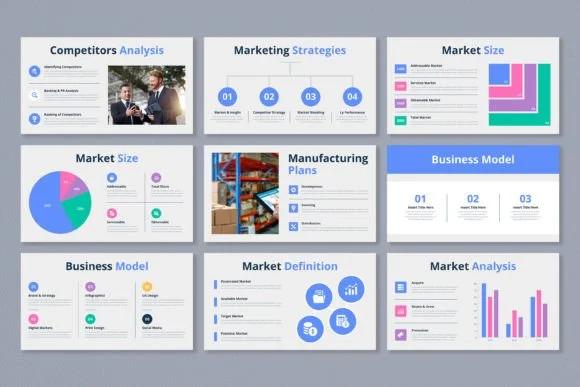This screenshot has height=387, width=580.
Task: Click the calculator icon in Market Definition
Action: pyautogui.click(x=343, y=322)
